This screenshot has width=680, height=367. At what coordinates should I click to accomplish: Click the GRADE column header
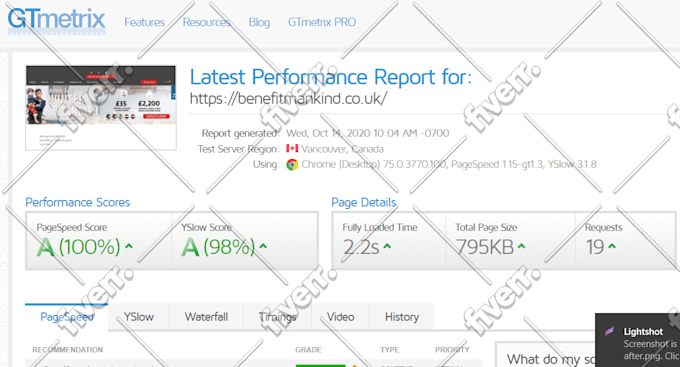pyautogui.click(x=308, y=350)
